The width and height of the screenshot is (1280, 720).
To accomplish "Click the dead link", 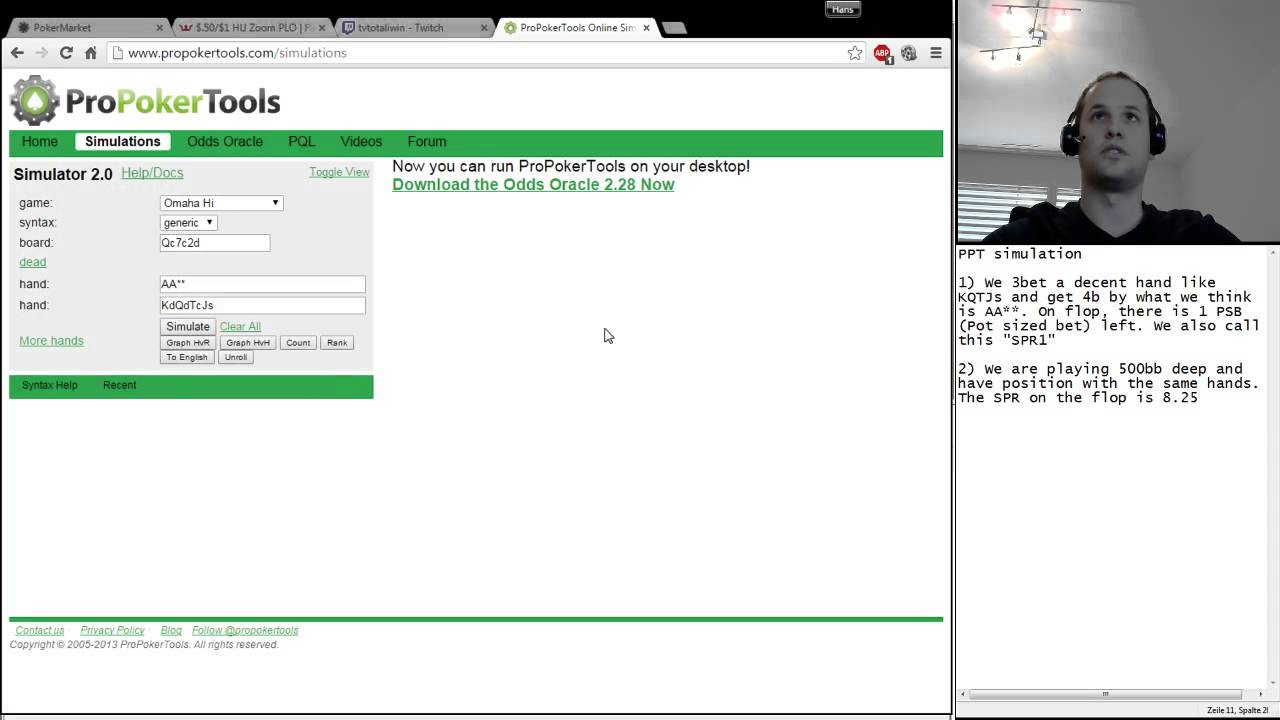I will pos(32,262).
